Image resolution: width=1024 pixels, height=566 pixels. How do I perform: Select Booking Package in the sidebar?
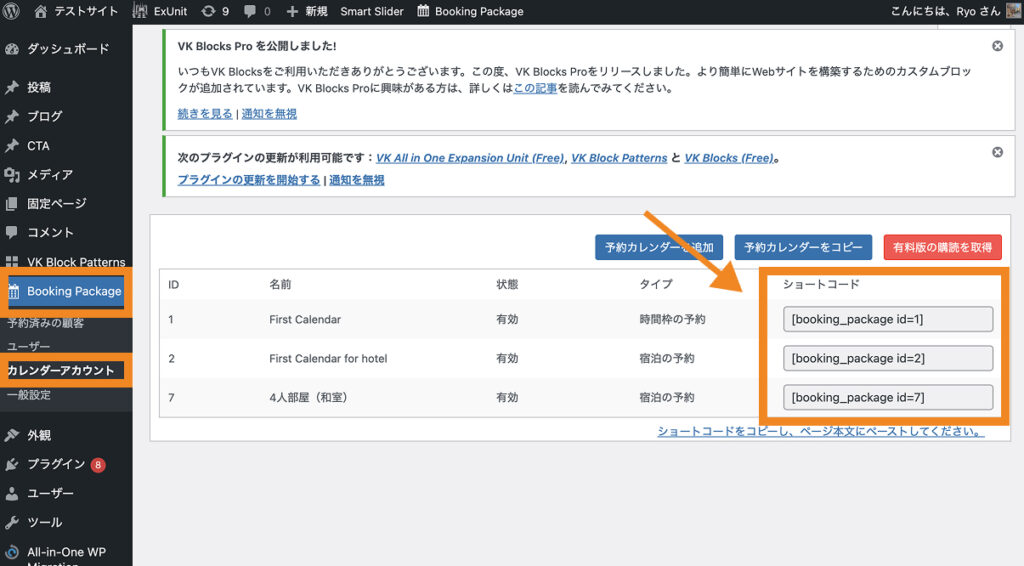[x=73, y=291]
